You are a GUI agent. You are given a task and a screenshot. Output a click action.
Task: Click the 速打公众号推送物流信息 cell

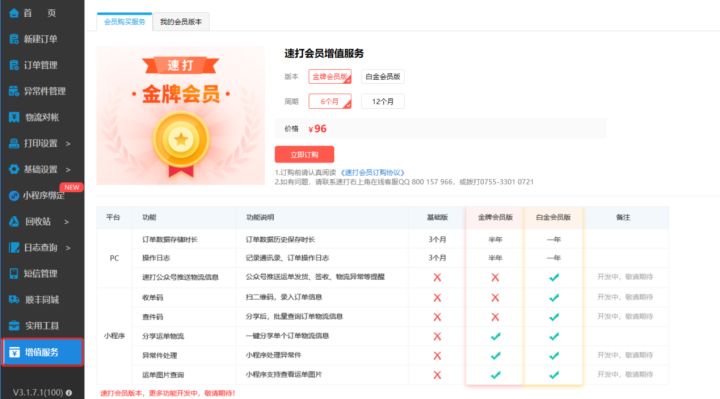tap(180, 277)
